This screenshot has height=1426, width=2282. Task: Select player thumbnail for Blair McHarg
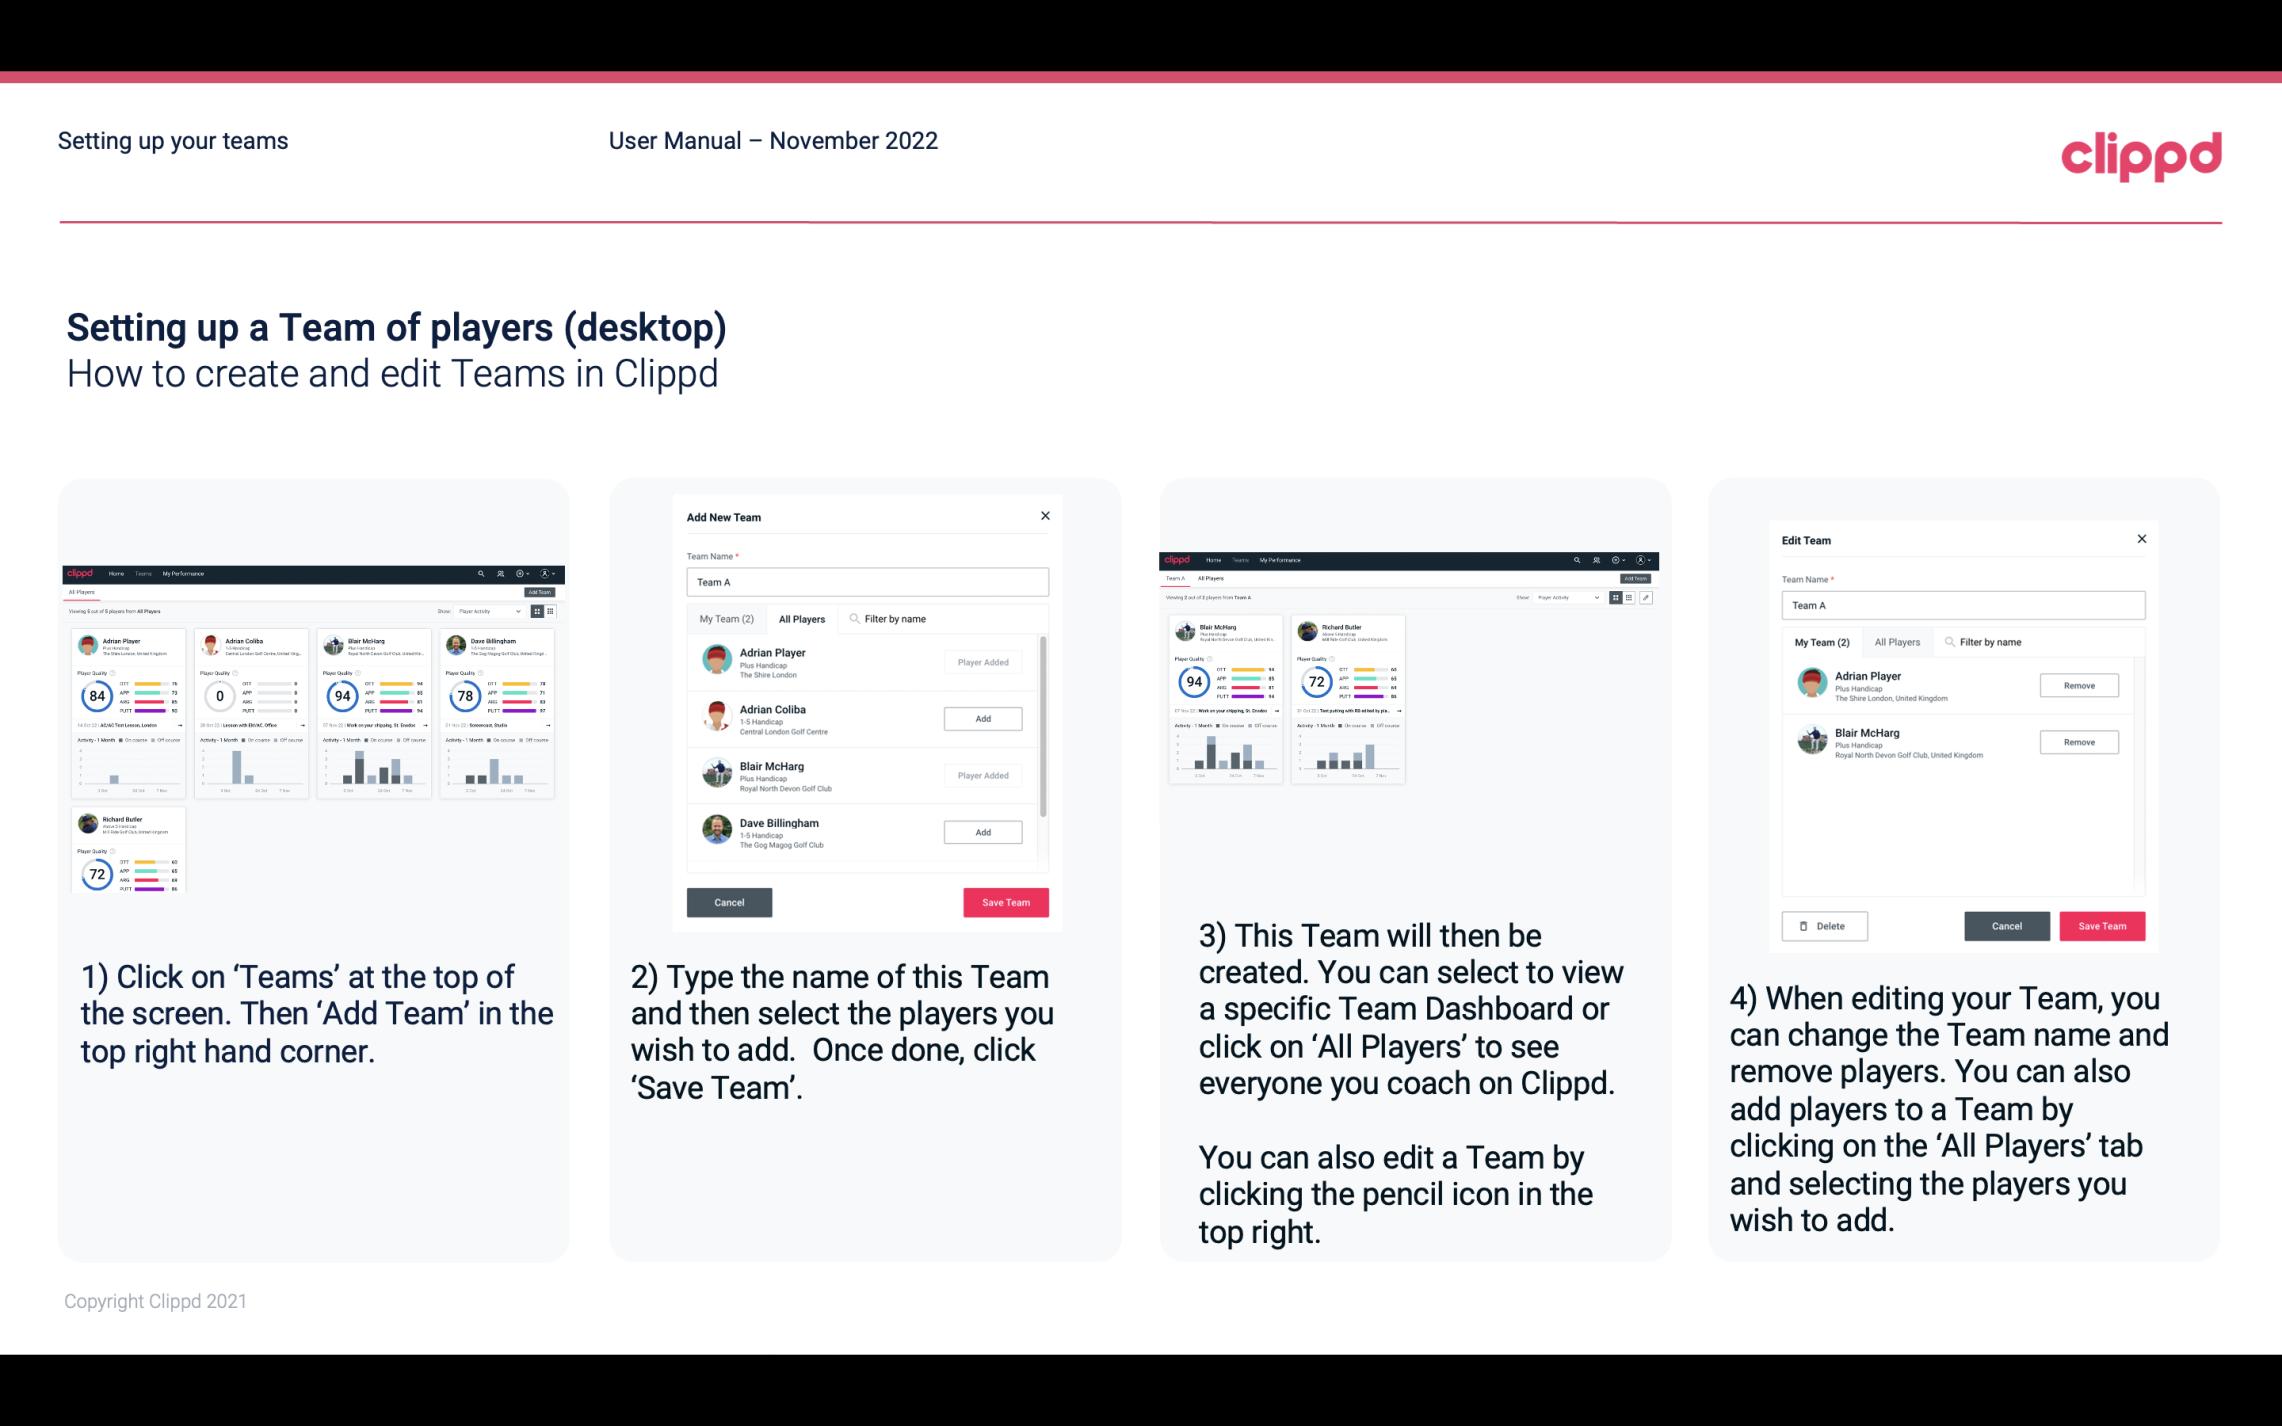718,770
